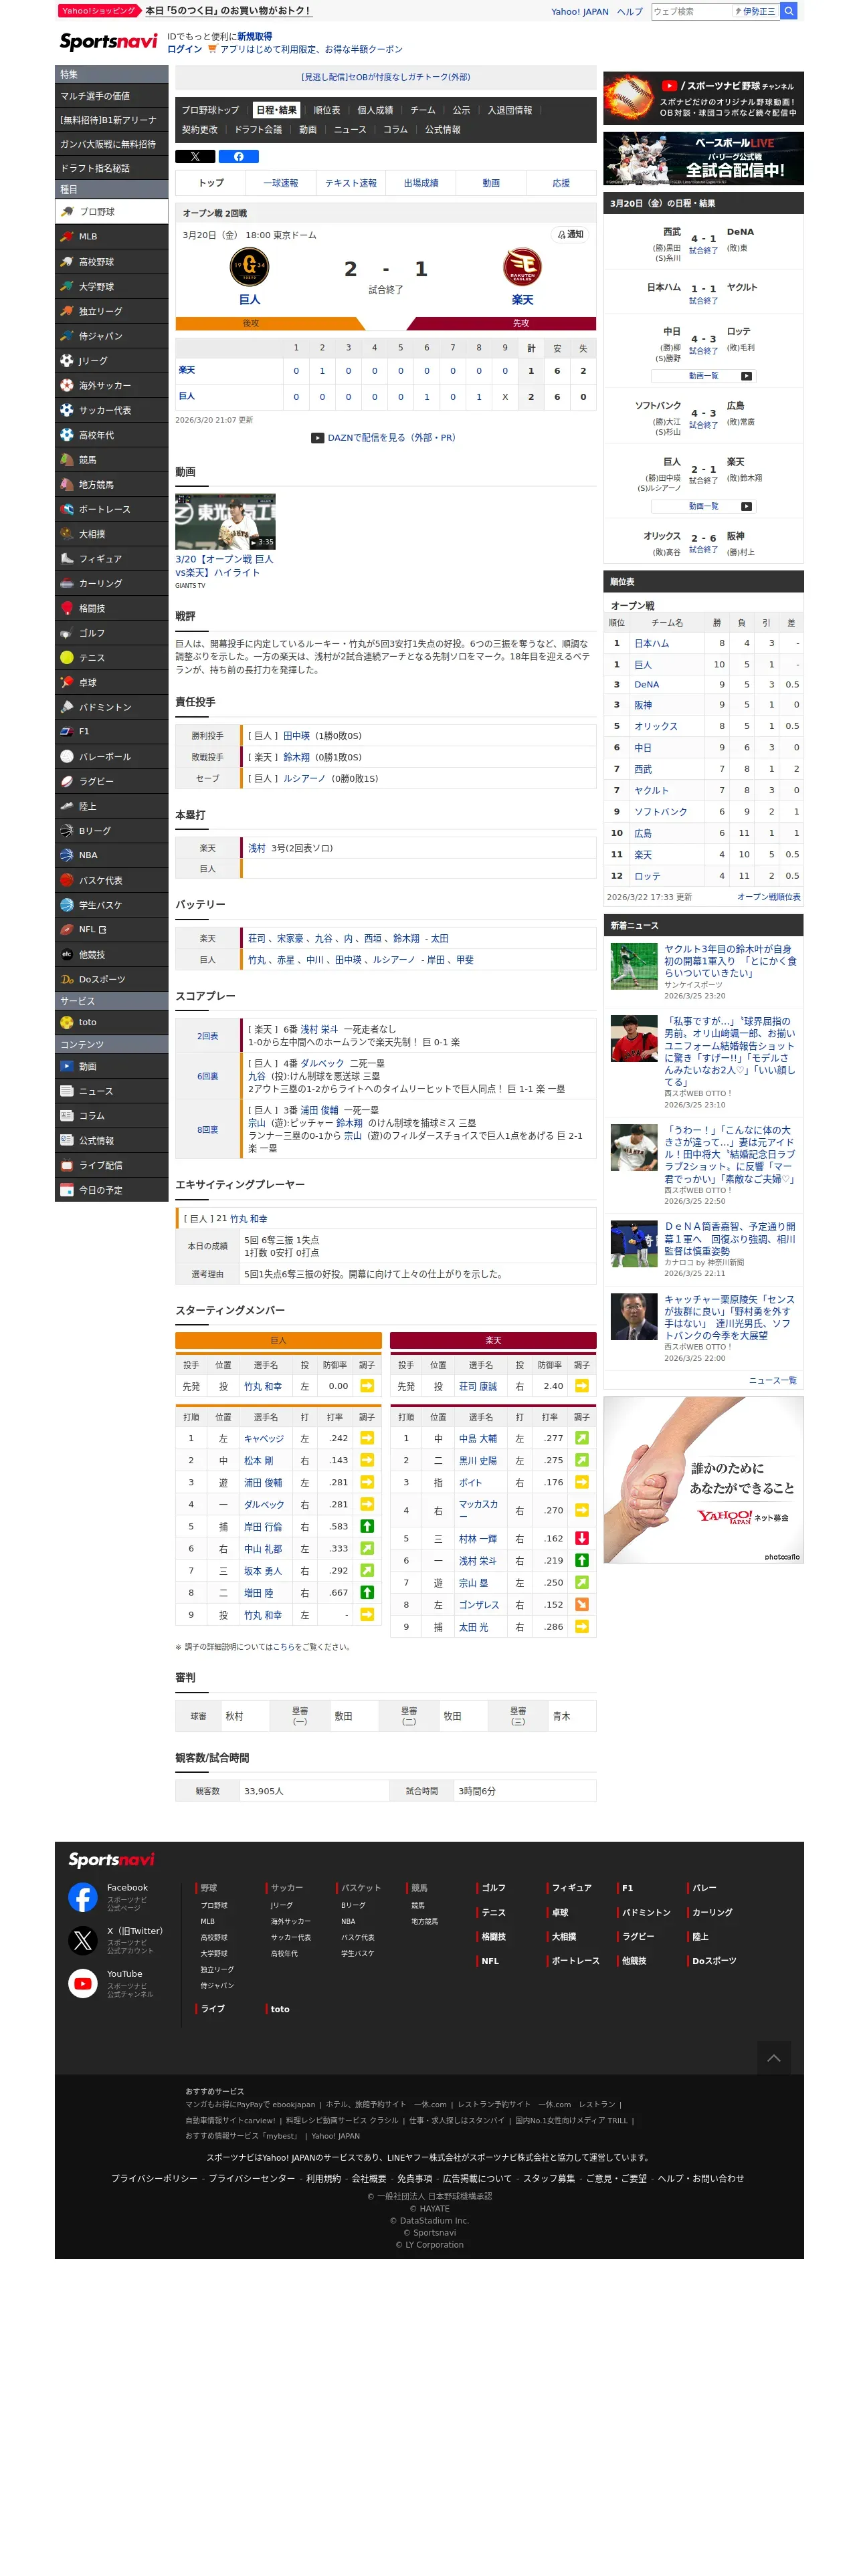Switch to the 応援 tab

tap(561, 184)
